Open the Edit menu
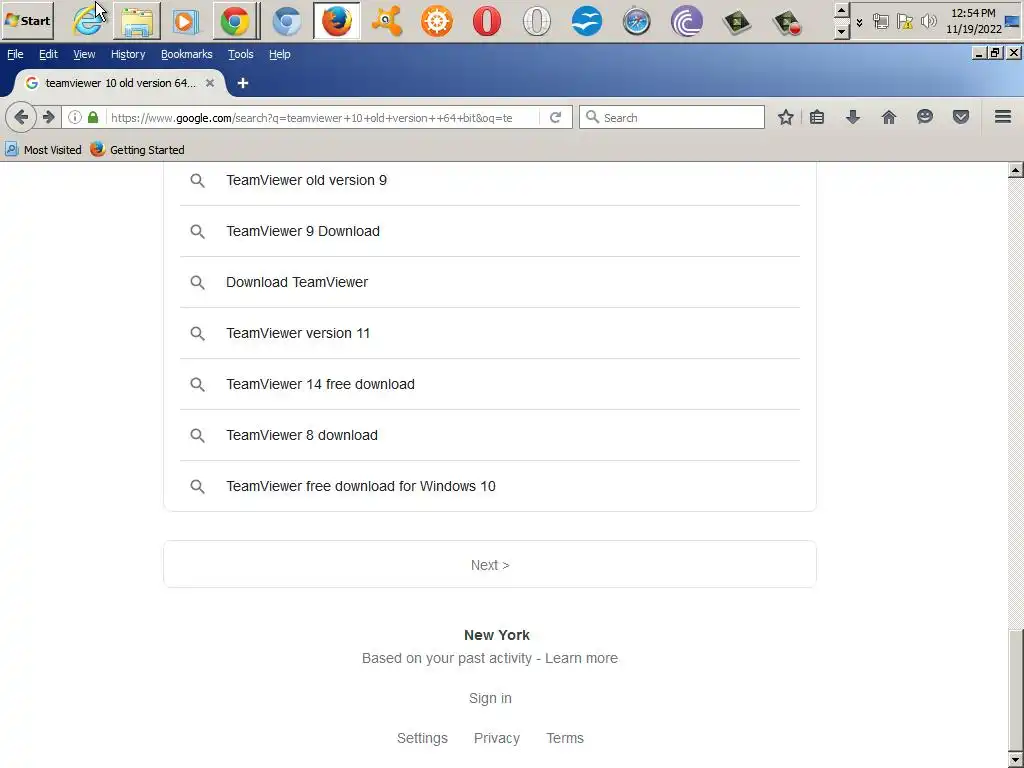 [x=48, y=54]
